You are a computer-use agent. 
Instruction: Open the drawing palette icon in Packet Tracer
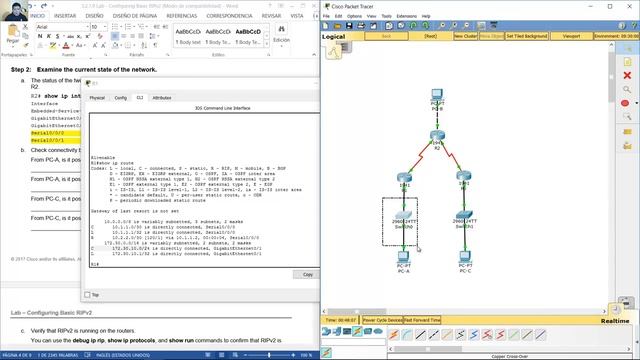[x=481, y=26]
